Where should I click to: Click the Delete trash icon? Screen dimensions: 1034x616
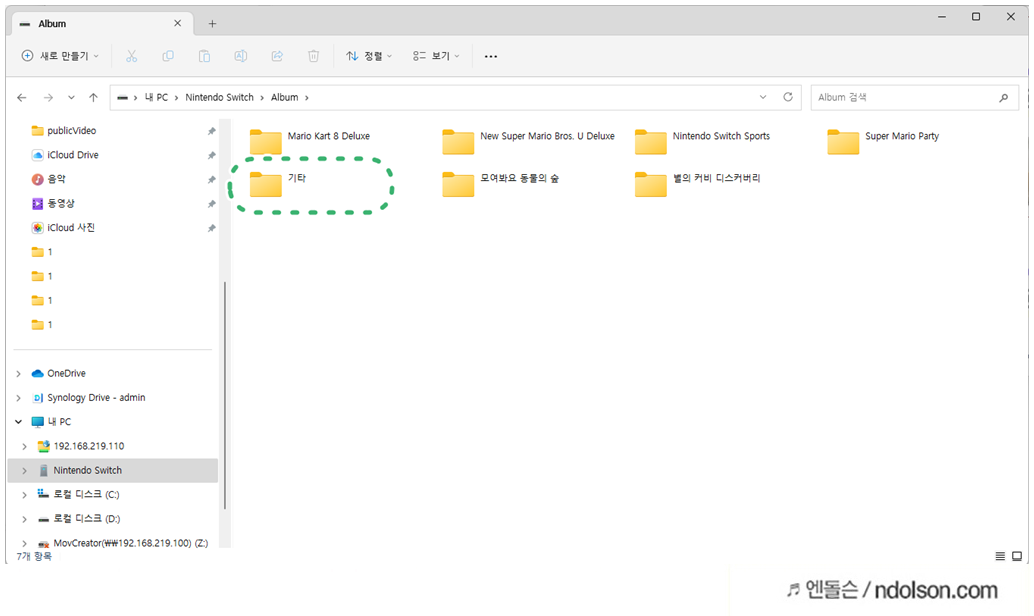[x=313, y=56]
